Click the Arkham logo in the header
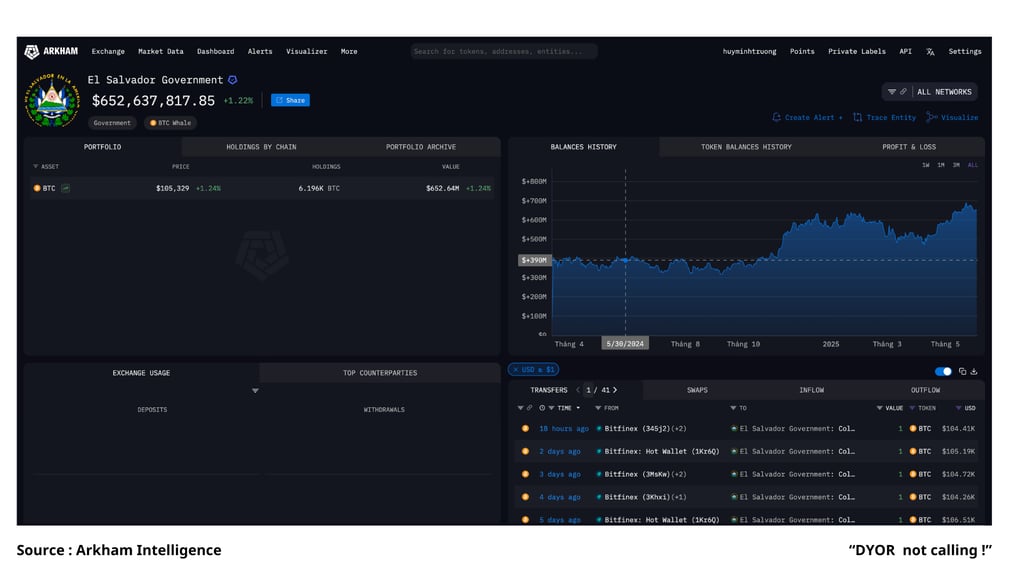Screen dimensions: 1024x563 [51, 52]
